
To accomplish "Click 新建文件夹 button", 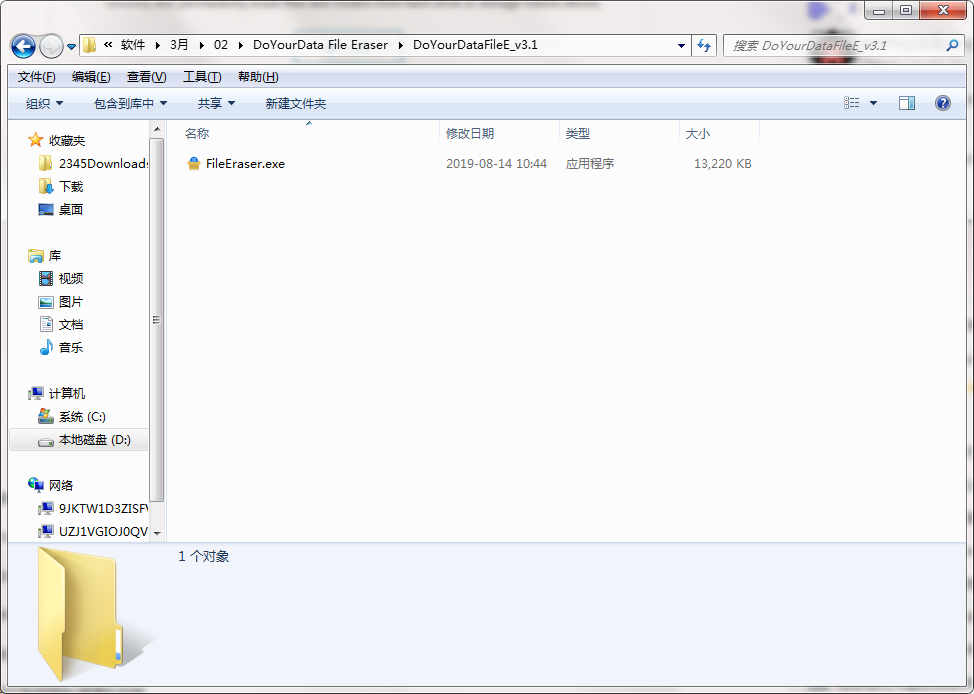I will tap(296, 104).
